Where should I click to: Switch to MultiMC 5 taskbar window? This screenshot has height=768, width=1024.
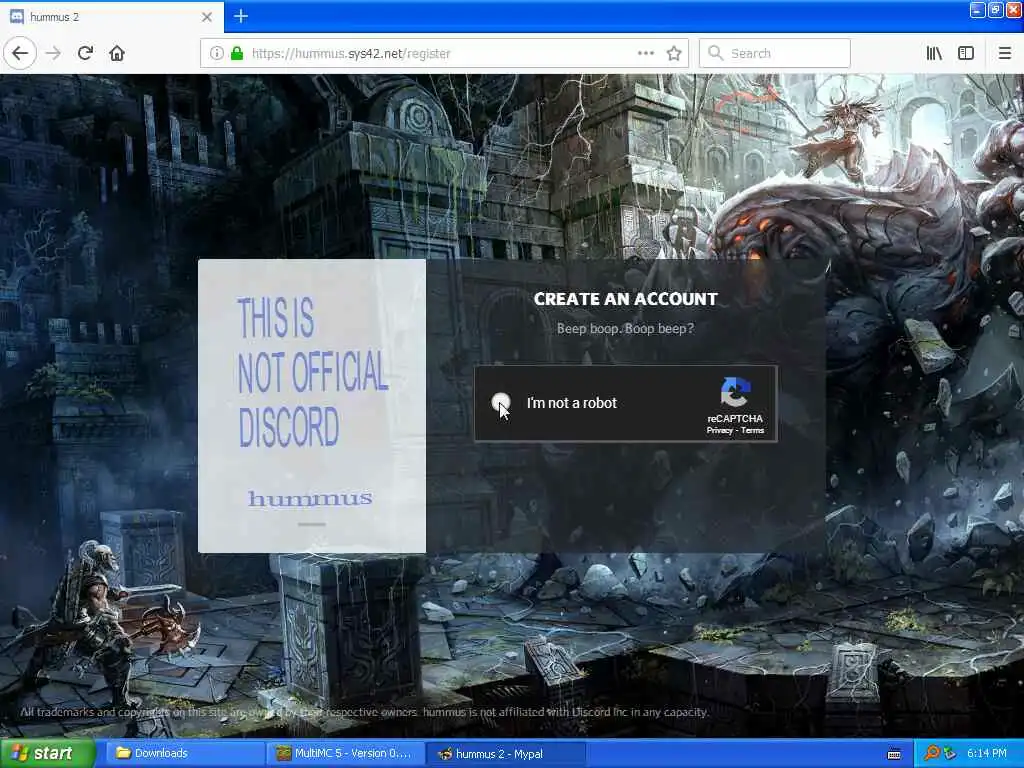click(x=345, y=754)
